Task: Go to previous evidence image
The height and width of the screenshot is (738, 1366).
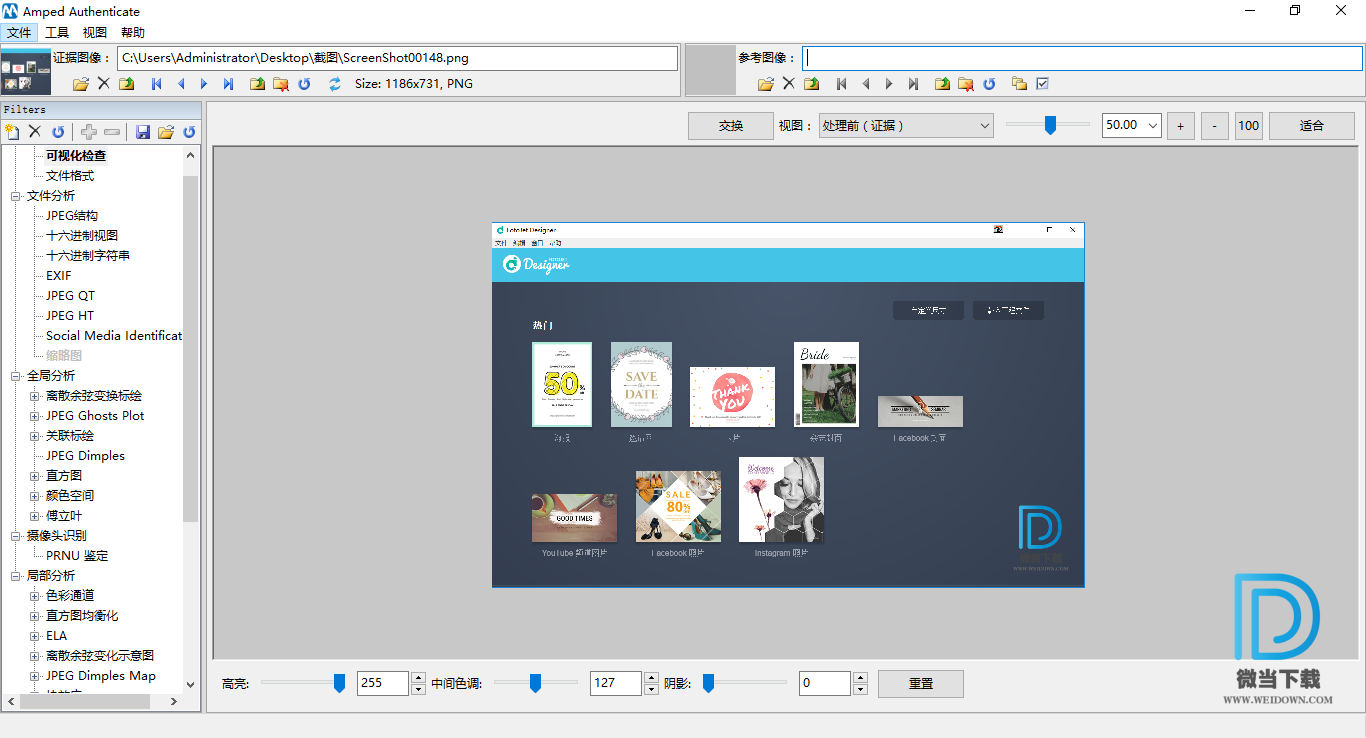Action: pyautogui.click(x=181, y=84)
